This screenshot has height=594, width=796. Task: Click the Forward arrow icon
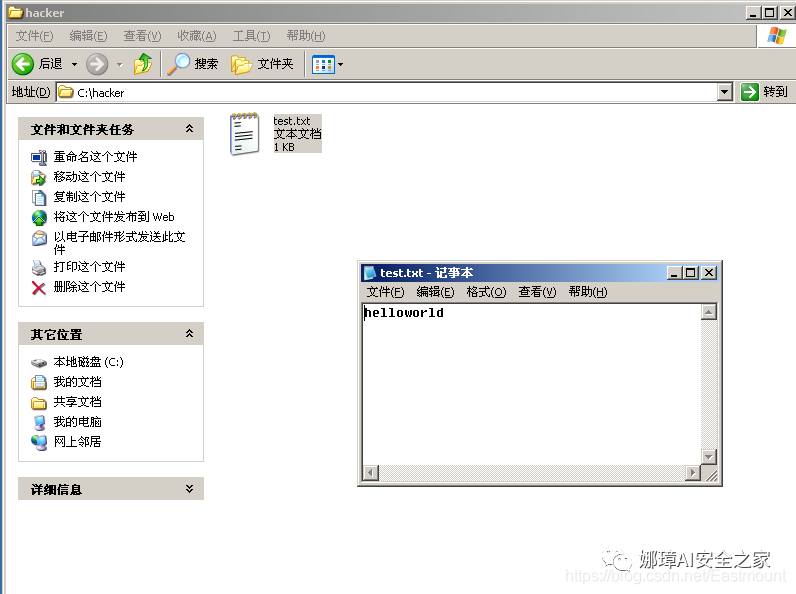click(x=97, y=64)
